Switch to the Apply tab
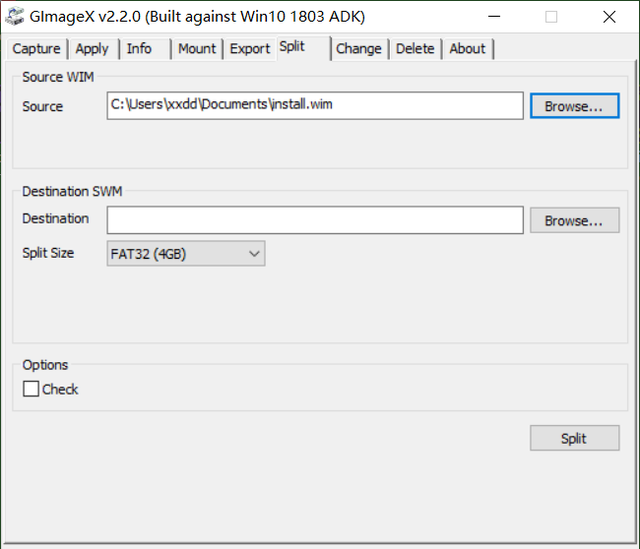The height and width of the screenshot is (549, 640). (93, 49)
